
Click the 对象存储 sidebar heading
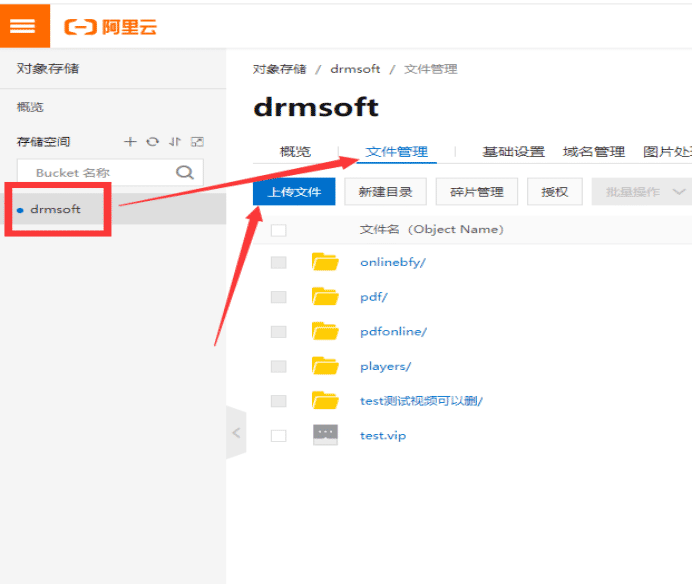48,68
